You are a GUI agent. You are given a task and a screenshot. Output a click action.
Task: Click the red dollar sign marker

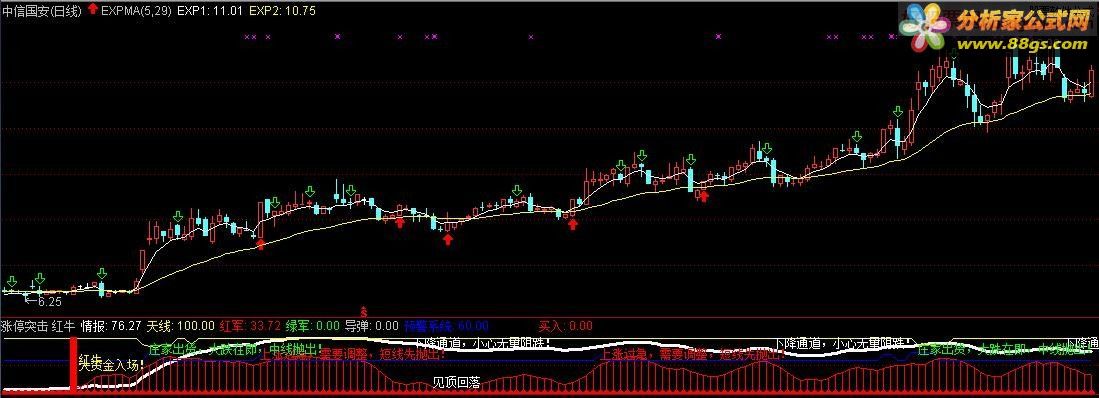pos(363,310)
